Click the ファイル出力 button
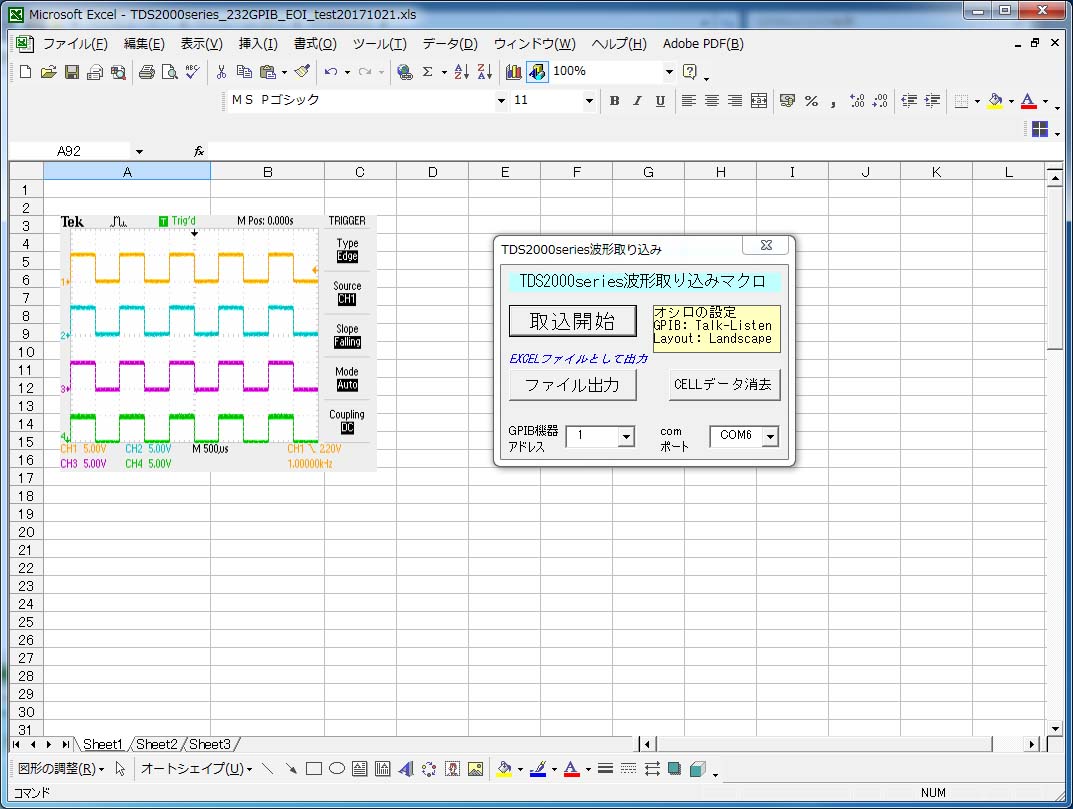The height and width of the screenshot is (809, 1073). click(572, 385)
